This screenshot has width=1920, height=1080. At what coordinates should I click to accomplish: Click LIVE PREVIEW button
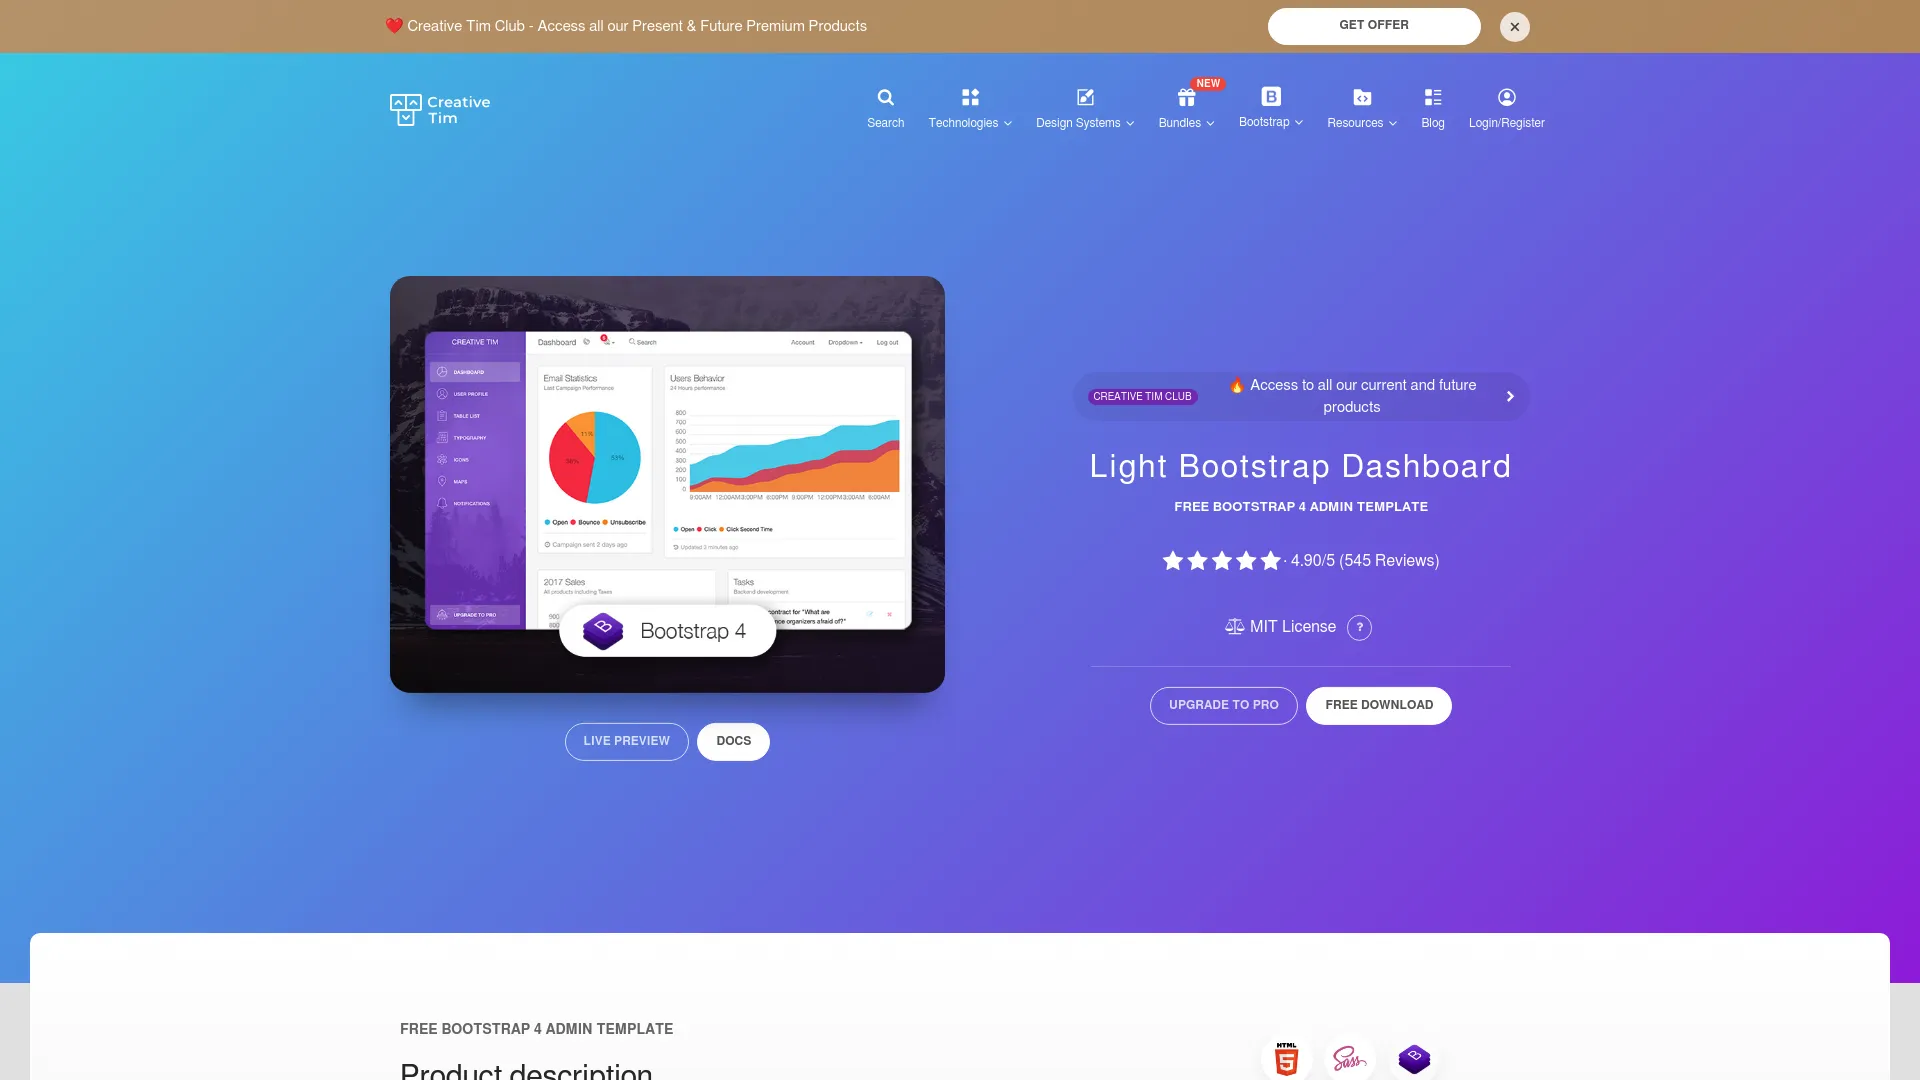tap(626, 741)
